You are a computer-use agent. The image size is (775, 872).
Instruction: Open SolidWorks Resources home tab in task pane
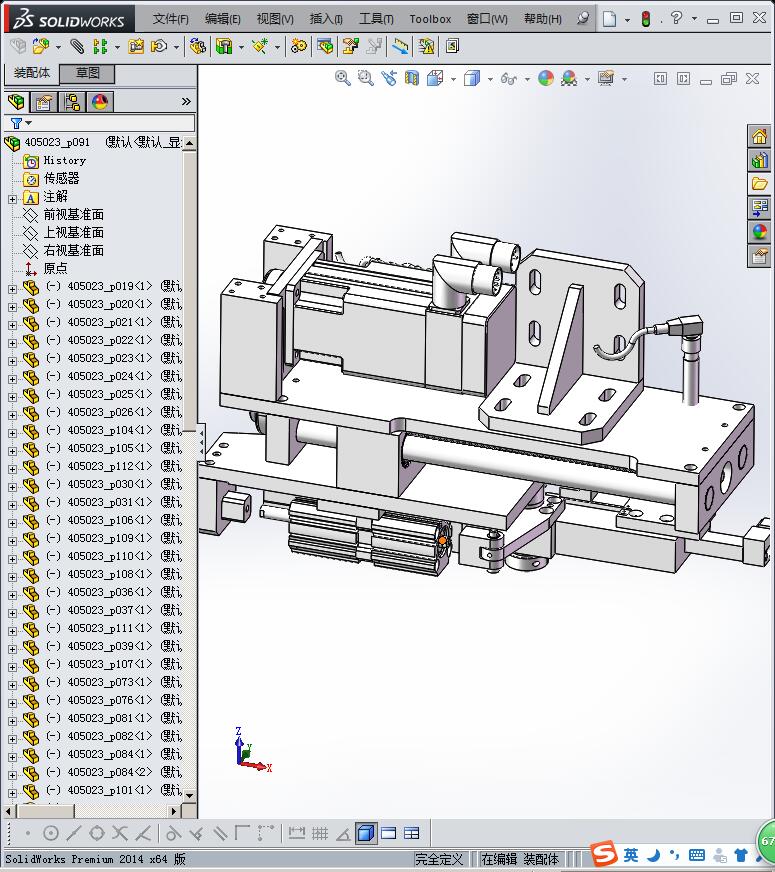tap(759, 136)
